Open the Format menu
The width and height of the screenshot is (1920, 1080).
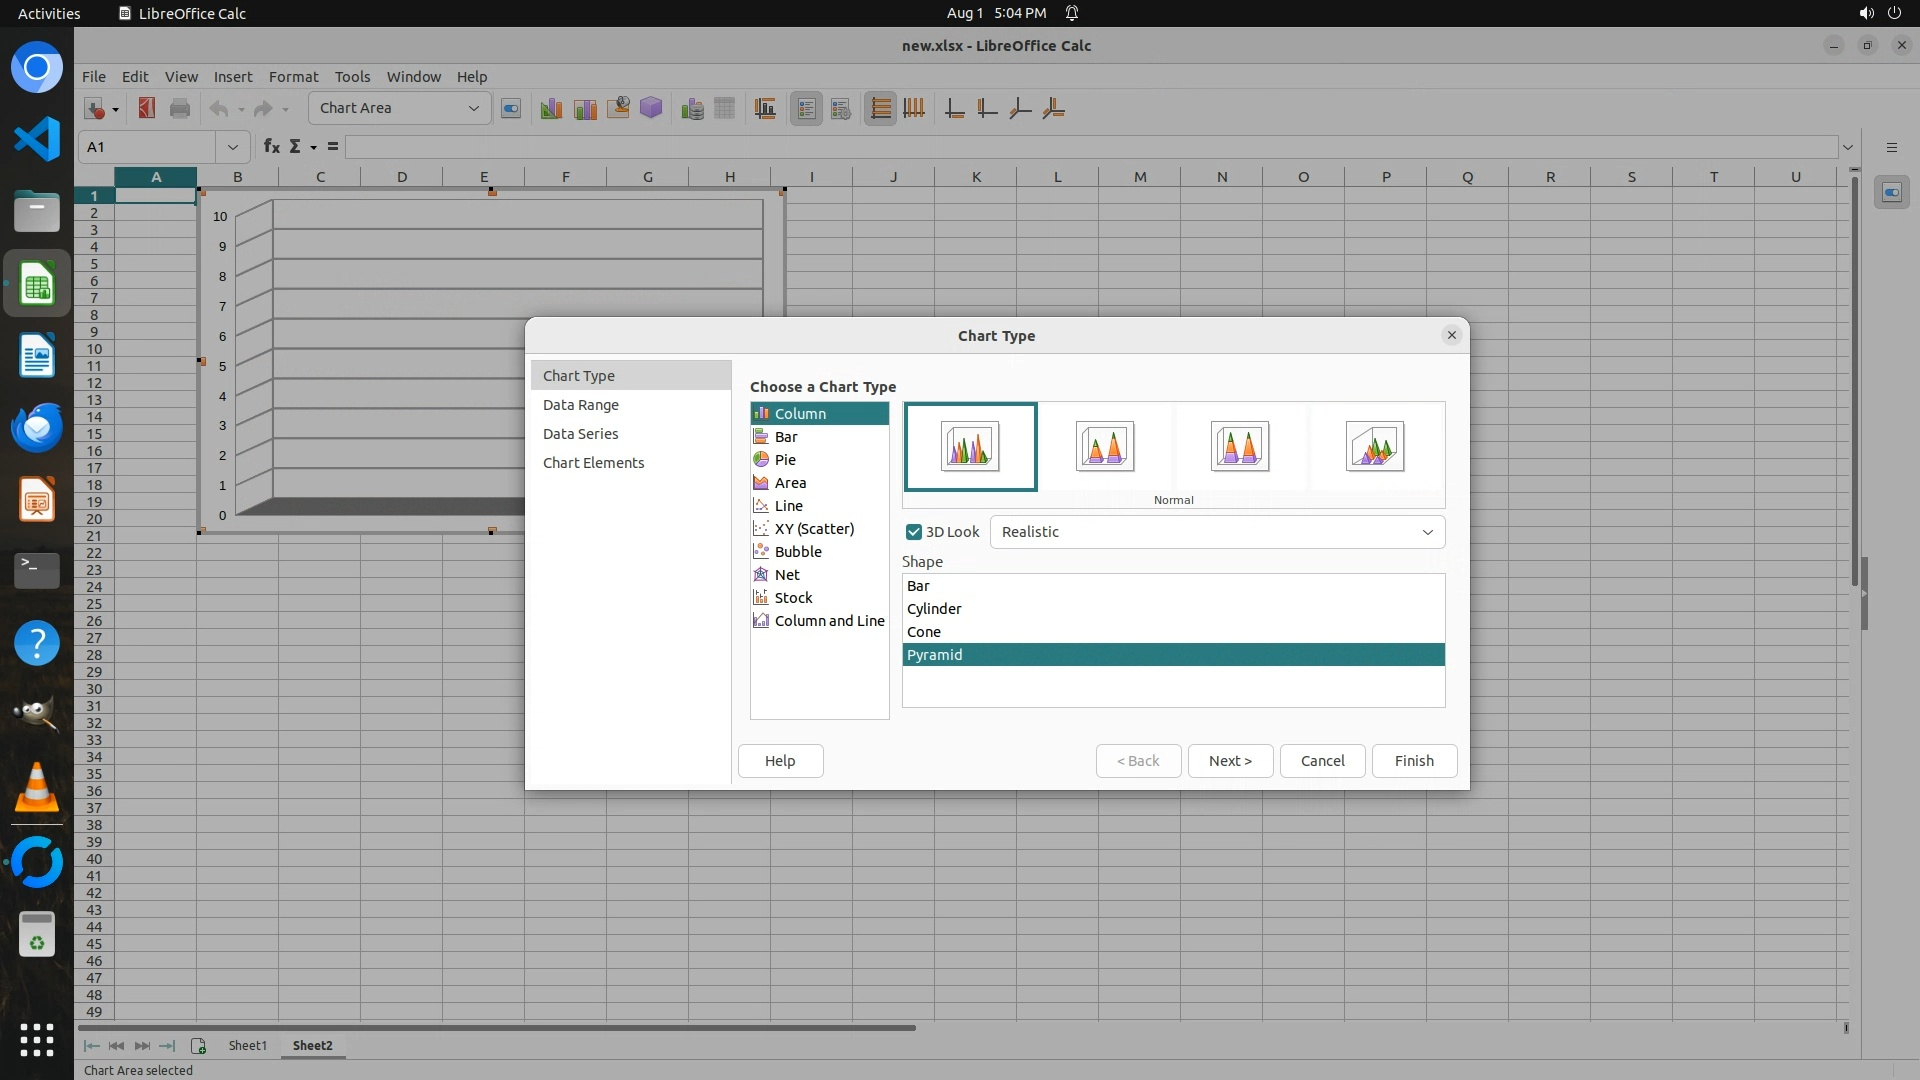293,77
